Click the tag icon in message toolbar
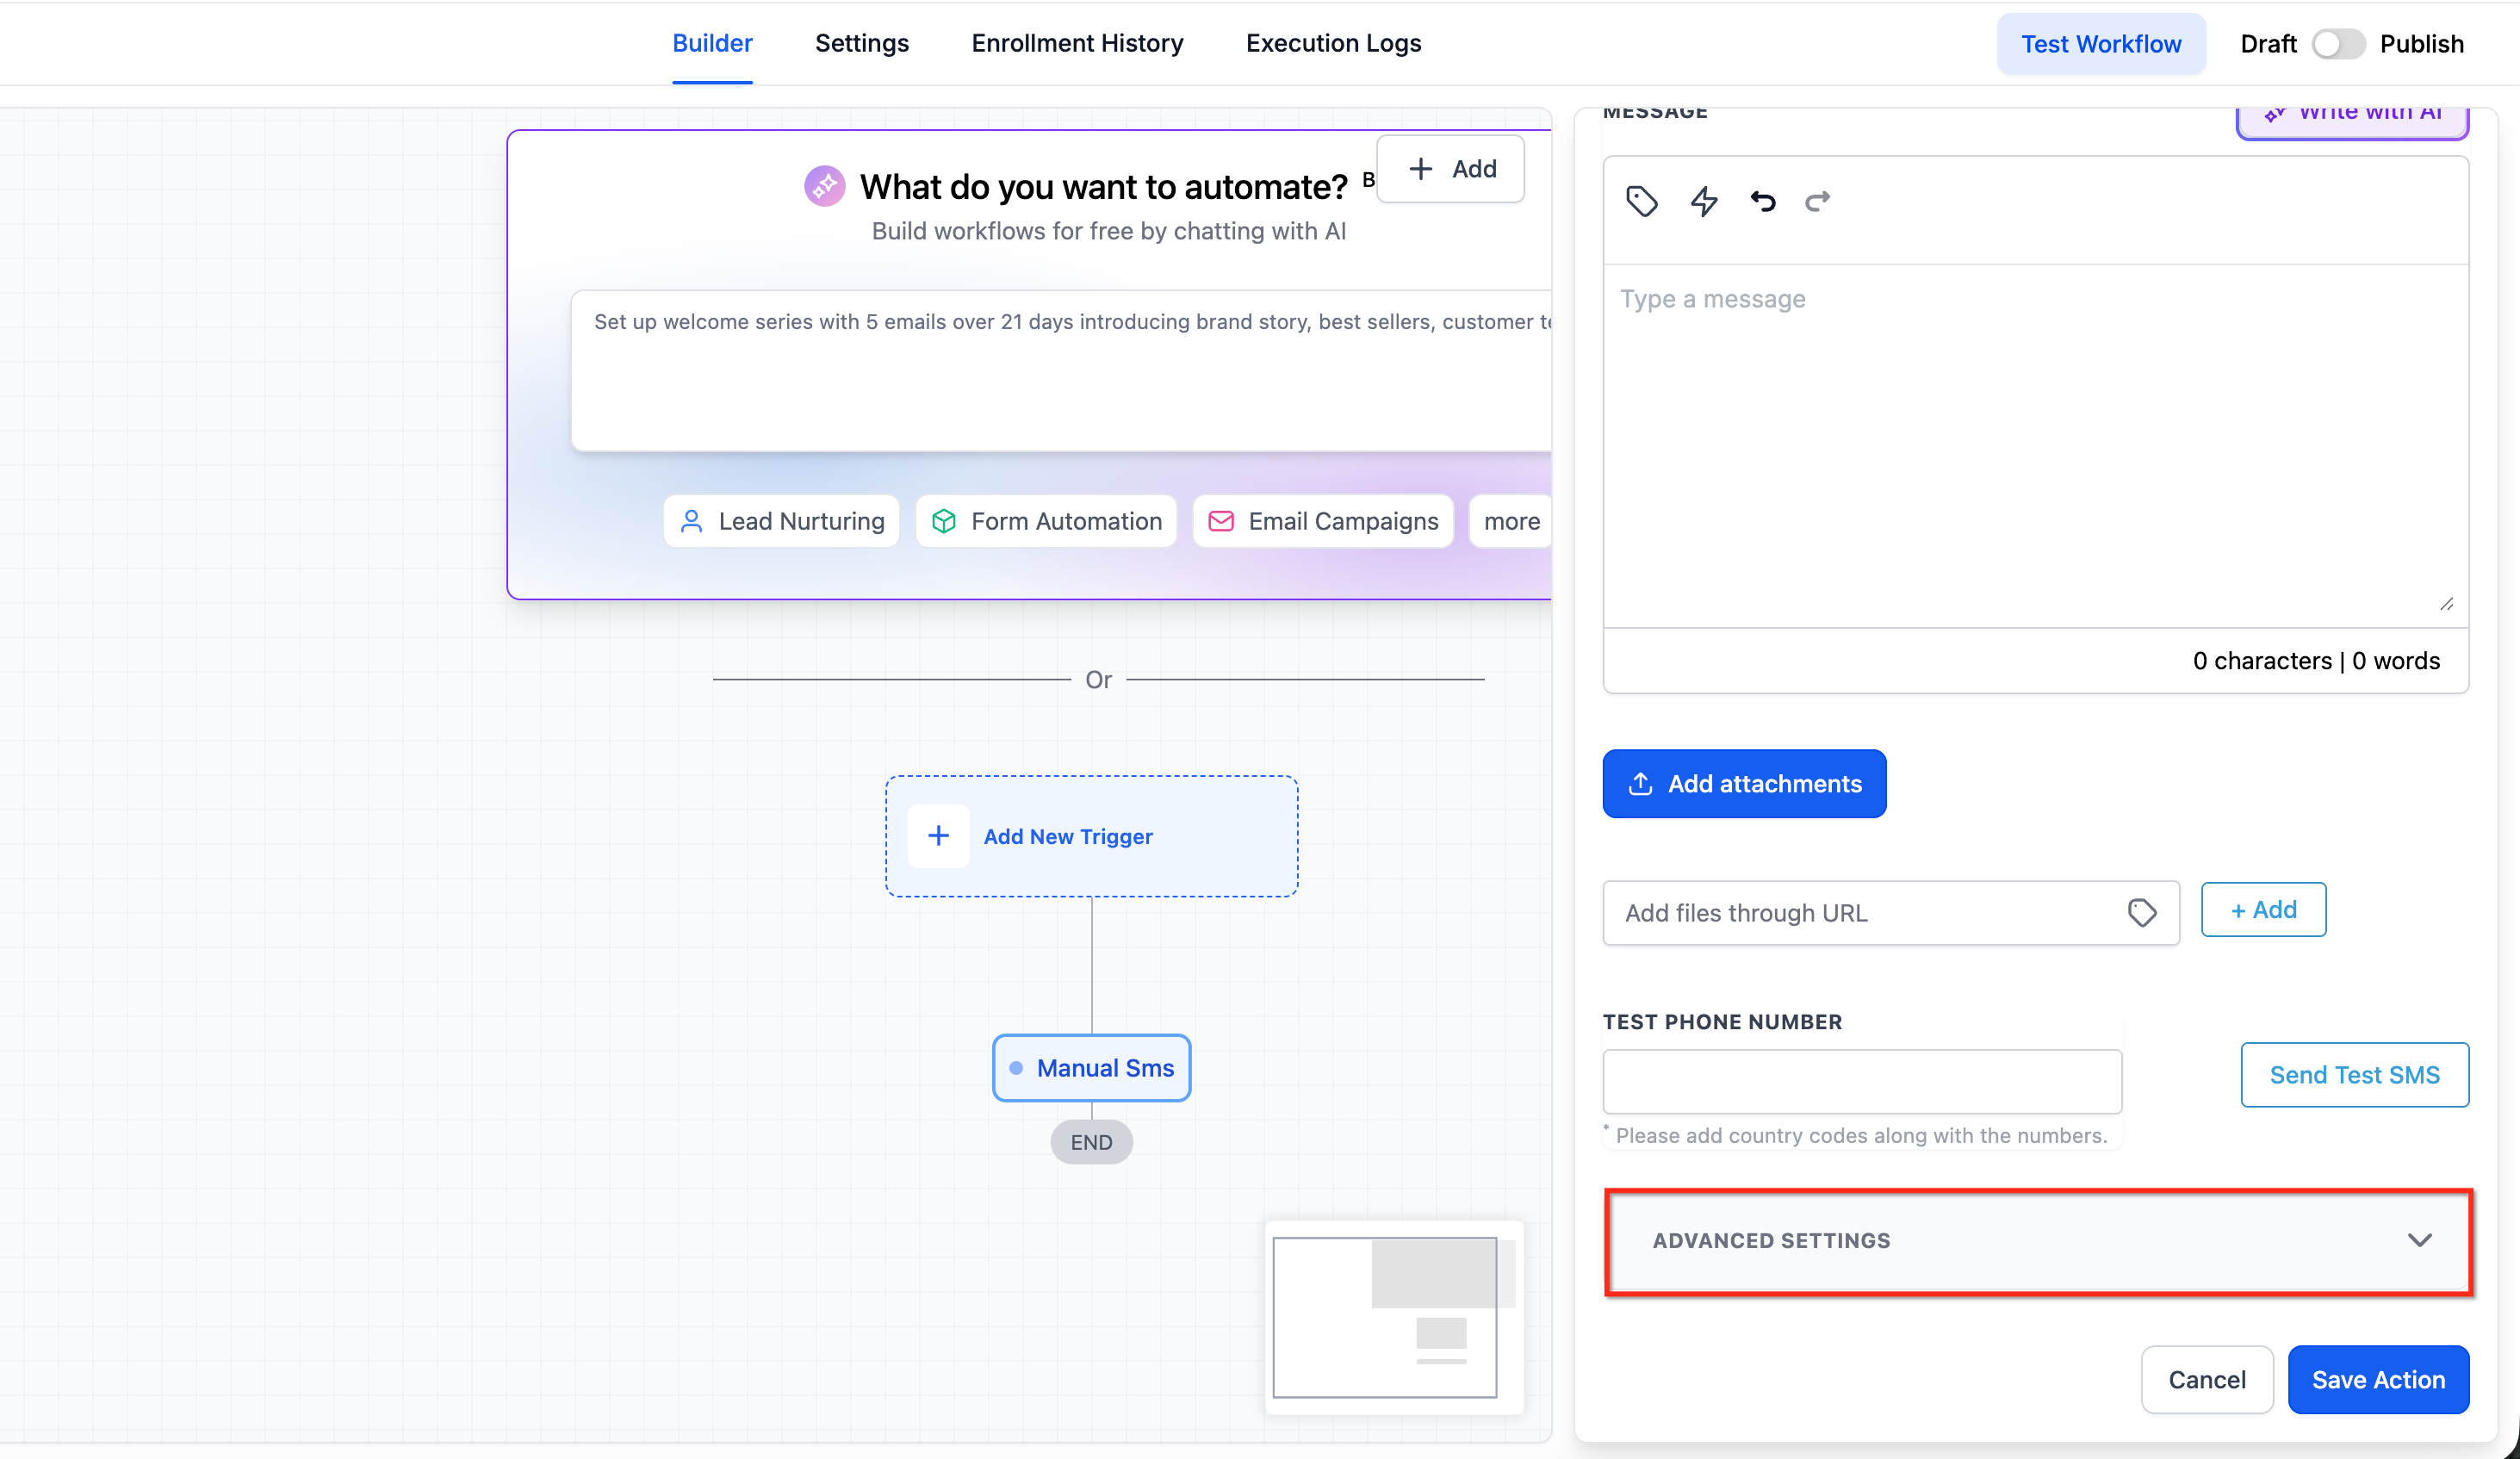Image resolution: width=2520 pixels, height=1459 pixels. 1641,201
